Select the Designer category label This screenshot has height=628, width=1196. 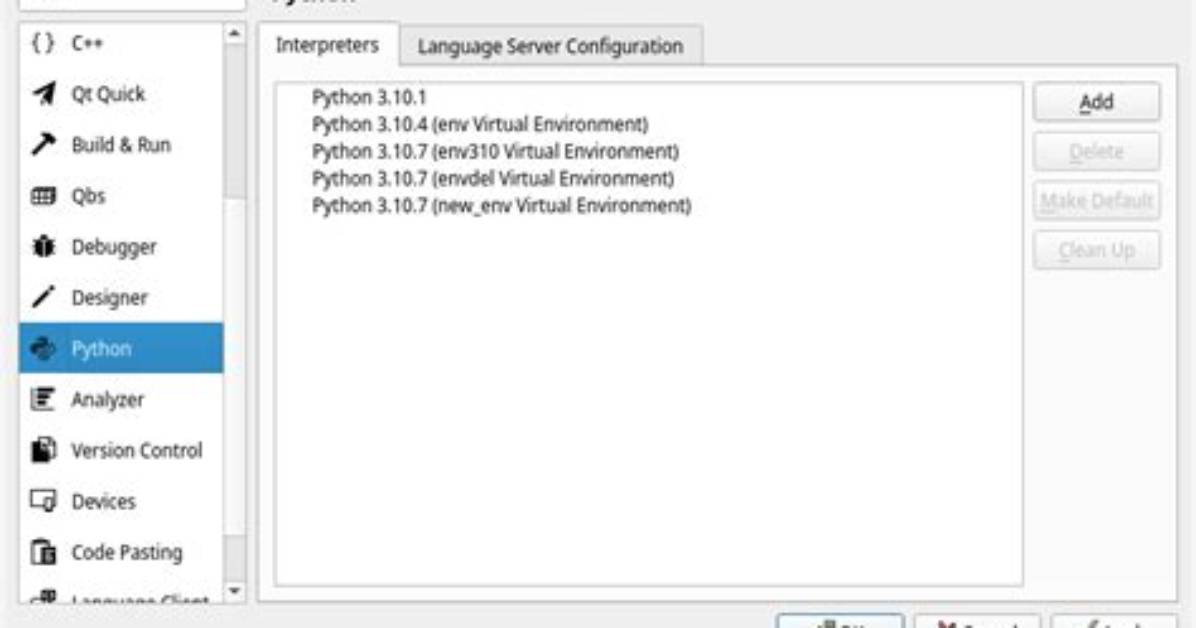pyautogui.click(x=110, y=298)
